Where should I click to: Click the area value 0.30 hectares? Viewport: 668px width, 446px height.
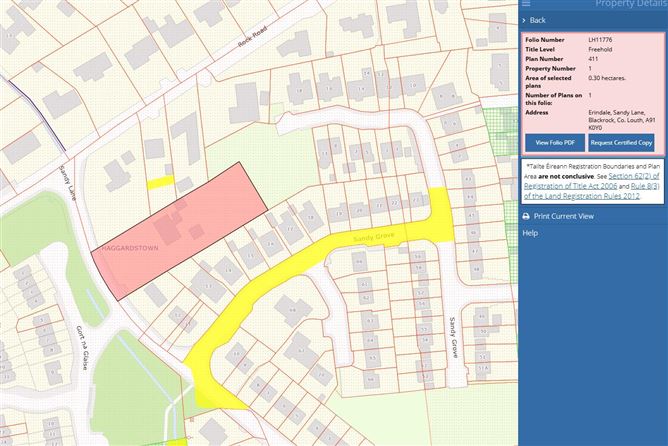point(610,77)
